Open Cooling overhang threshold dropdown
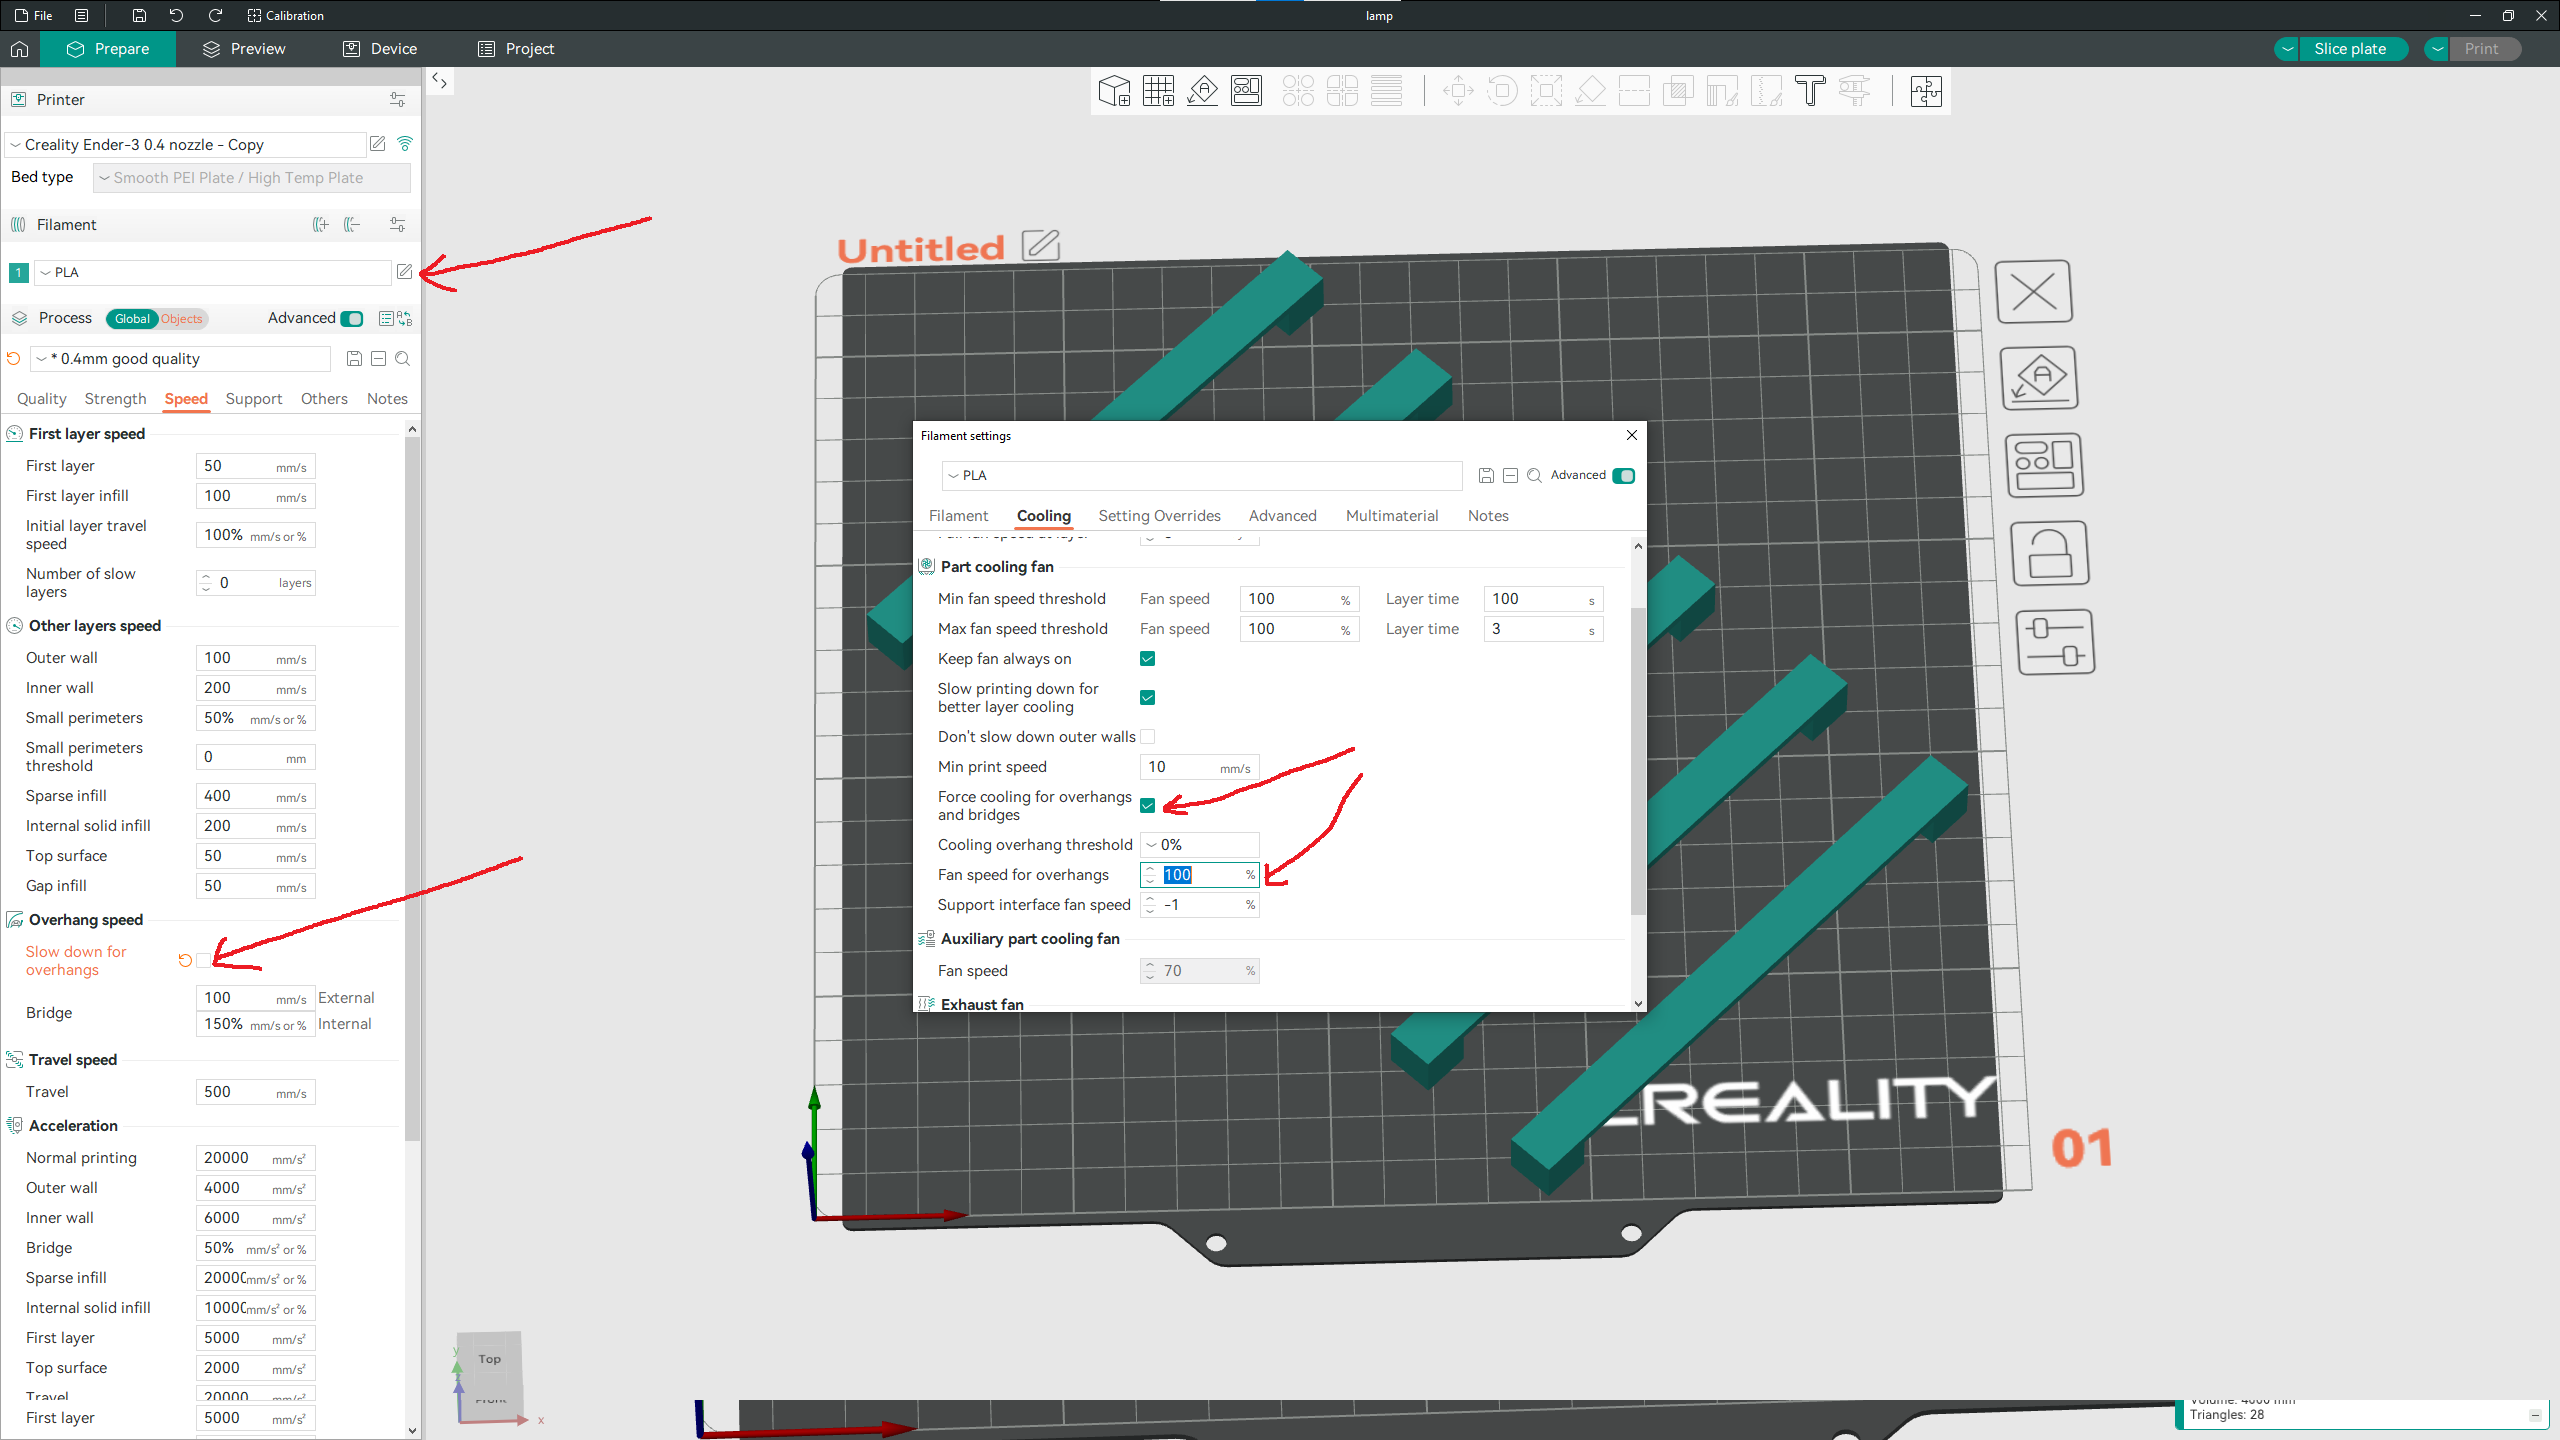This screenshot has width=2560, height=1440. [x=1200, y=845]
